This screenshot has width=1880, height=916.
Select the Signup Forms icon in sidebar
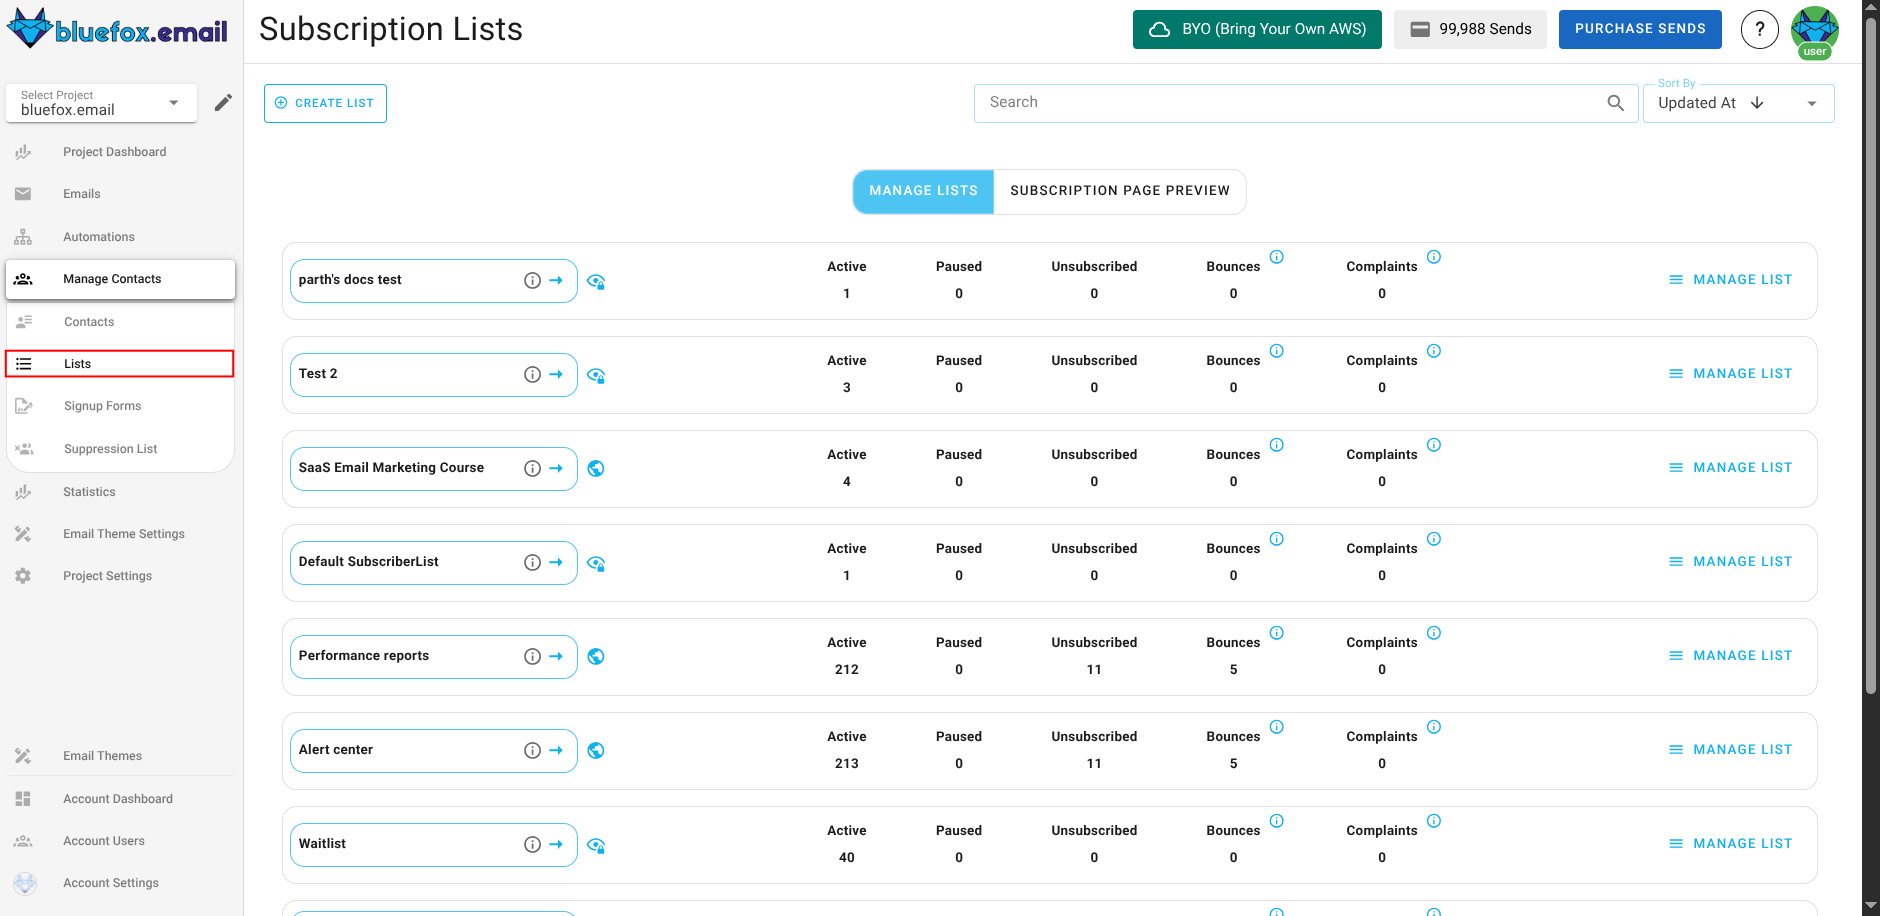tap(24, 405)
